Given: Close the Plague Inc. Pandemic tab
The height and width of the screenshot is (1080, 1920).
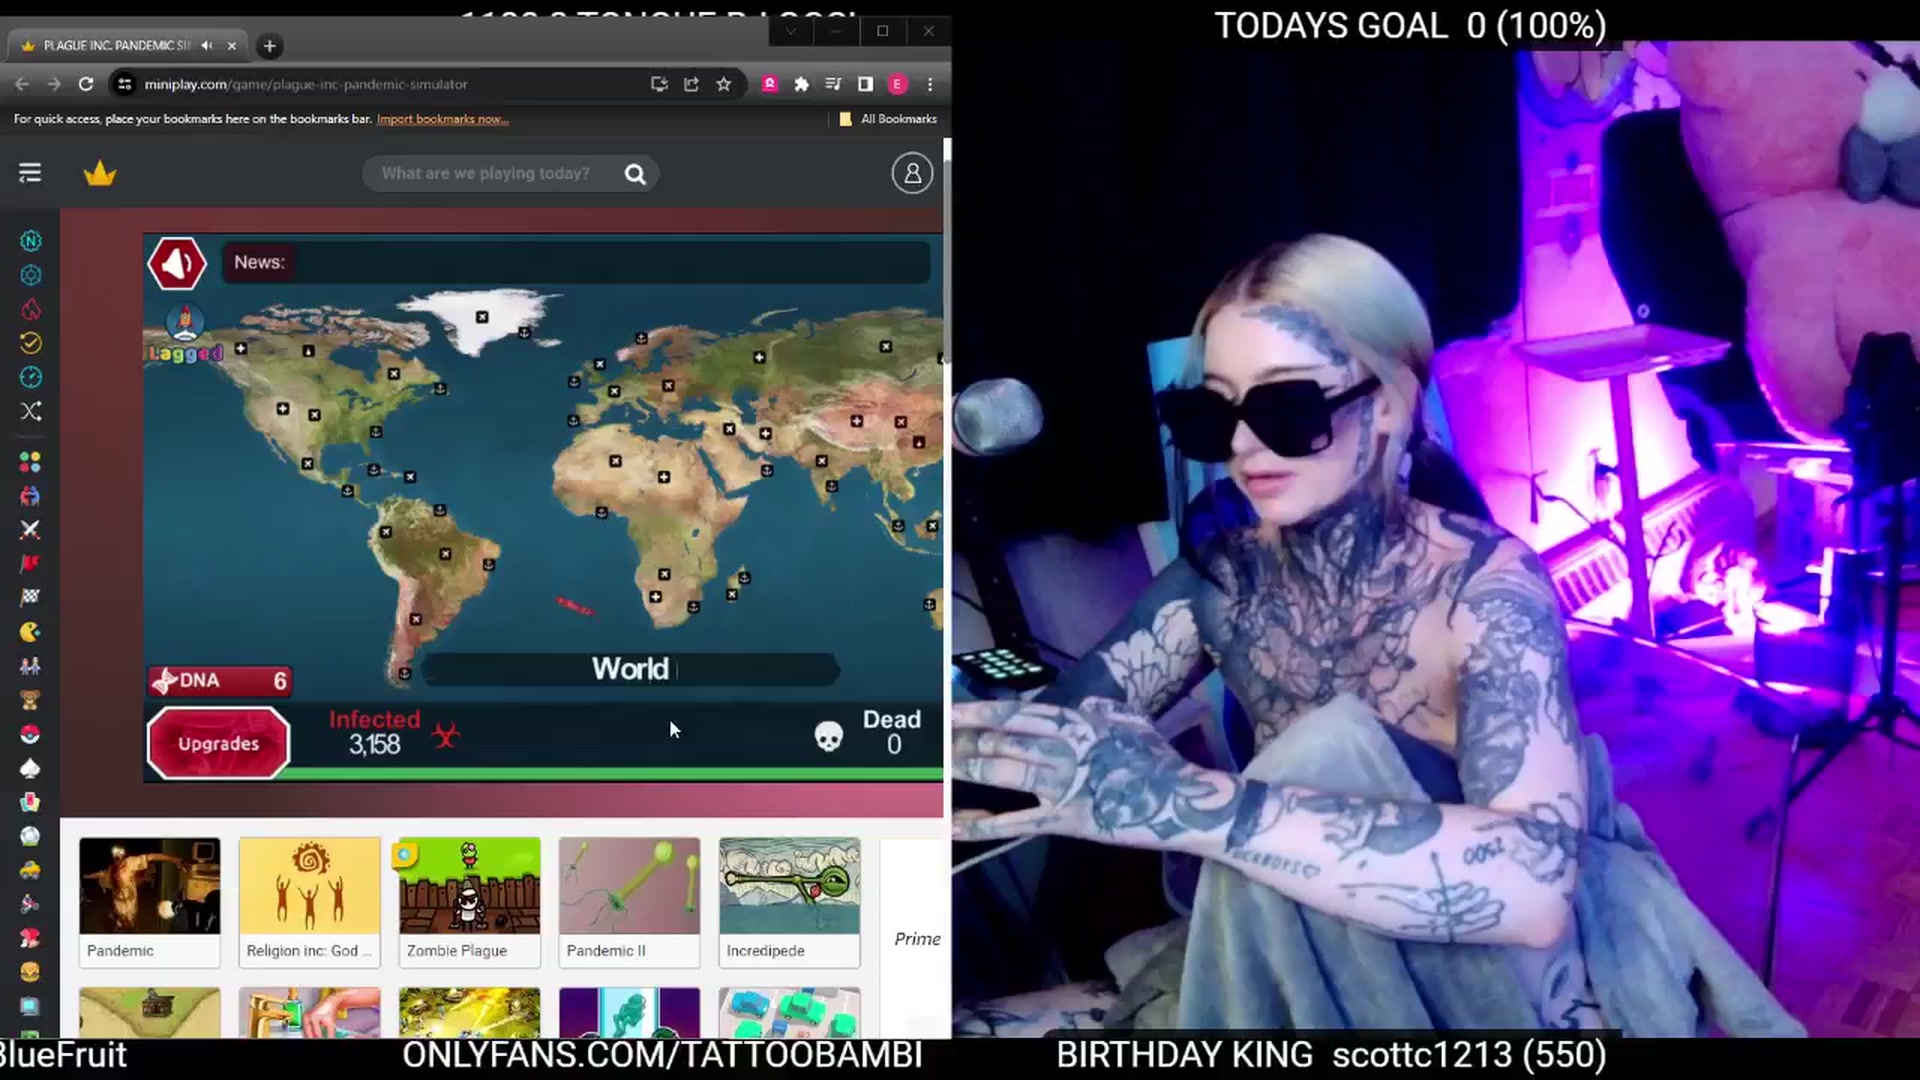Looking at the screenshot, I should (x=232, y=46).
